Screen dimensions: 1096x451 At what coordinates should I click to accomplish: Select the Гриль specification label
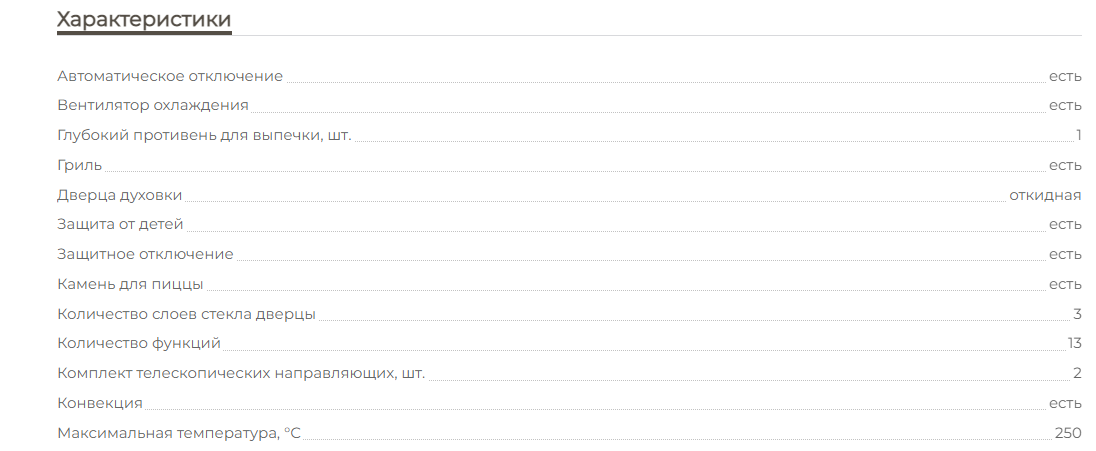coord(80,165)
